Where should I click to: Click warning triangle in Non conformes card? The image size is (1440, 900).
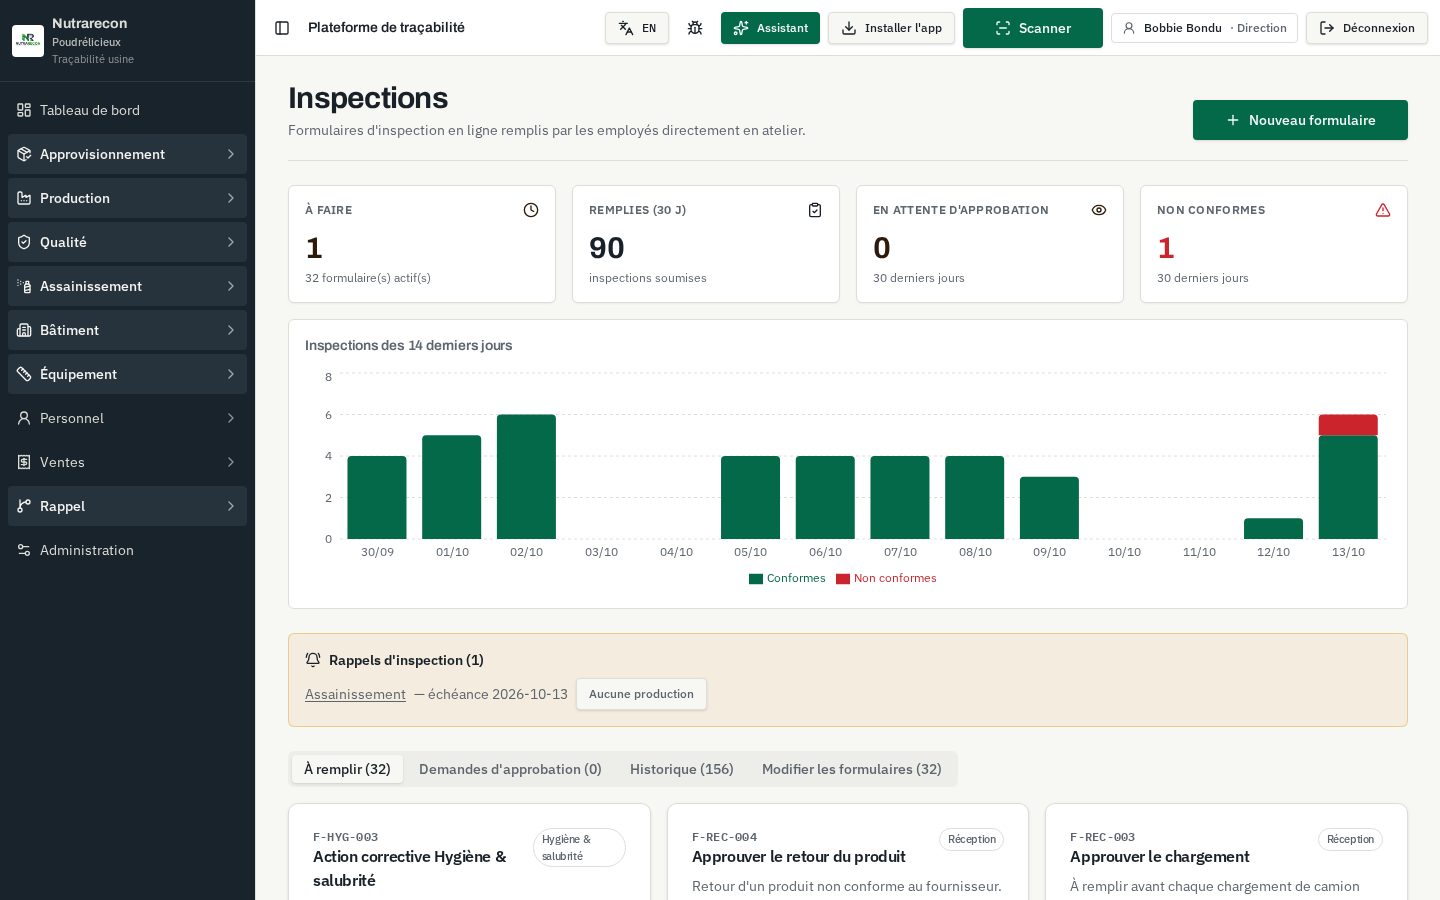pyautogui.click(x=1383, y=210)
